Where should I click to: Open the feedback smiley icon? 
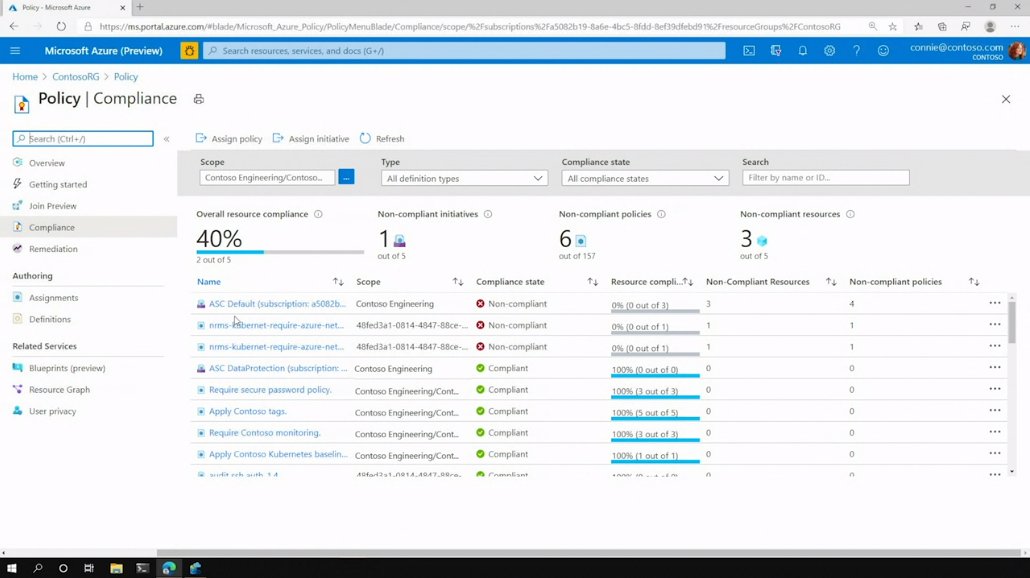coord(883,51)
